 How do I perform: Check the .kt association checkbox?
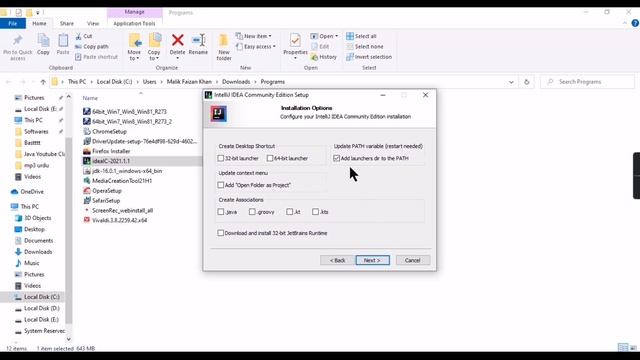coord(289,212)
